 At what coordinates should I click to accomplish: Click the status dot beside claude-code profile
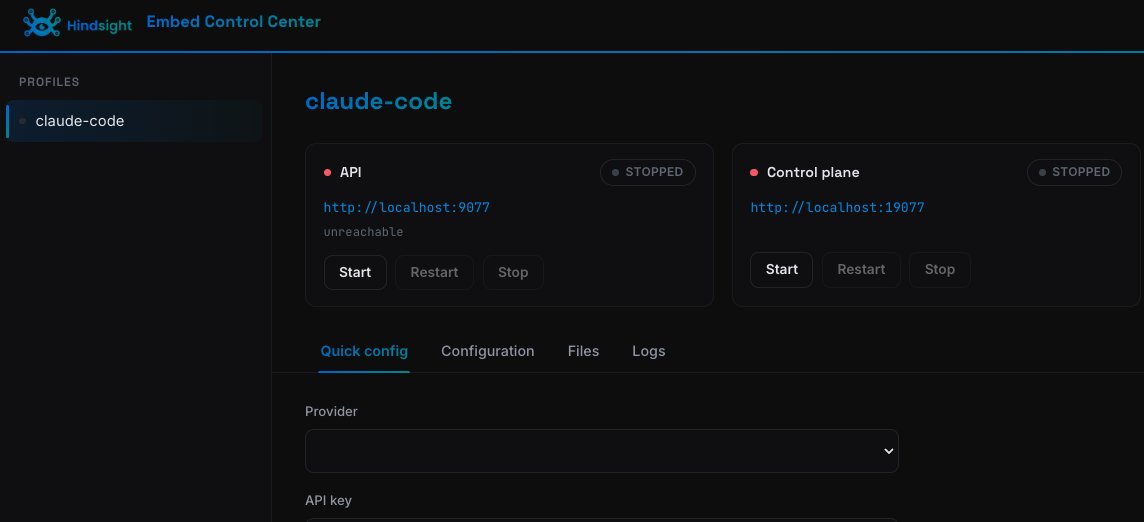pyautogui.click(x=23, y=121)
